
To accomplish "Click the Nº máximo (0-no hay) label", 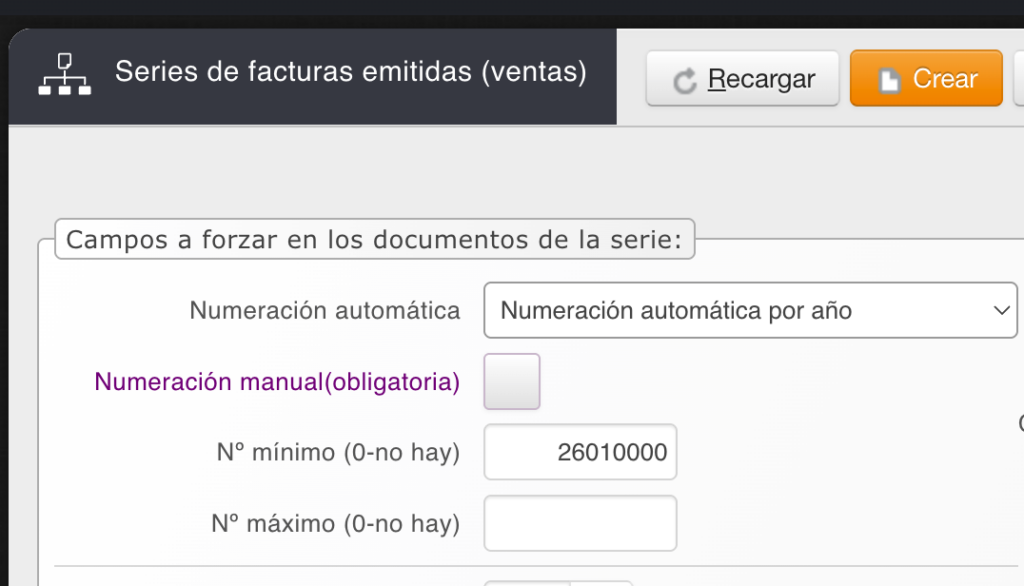I will (335, 523).
